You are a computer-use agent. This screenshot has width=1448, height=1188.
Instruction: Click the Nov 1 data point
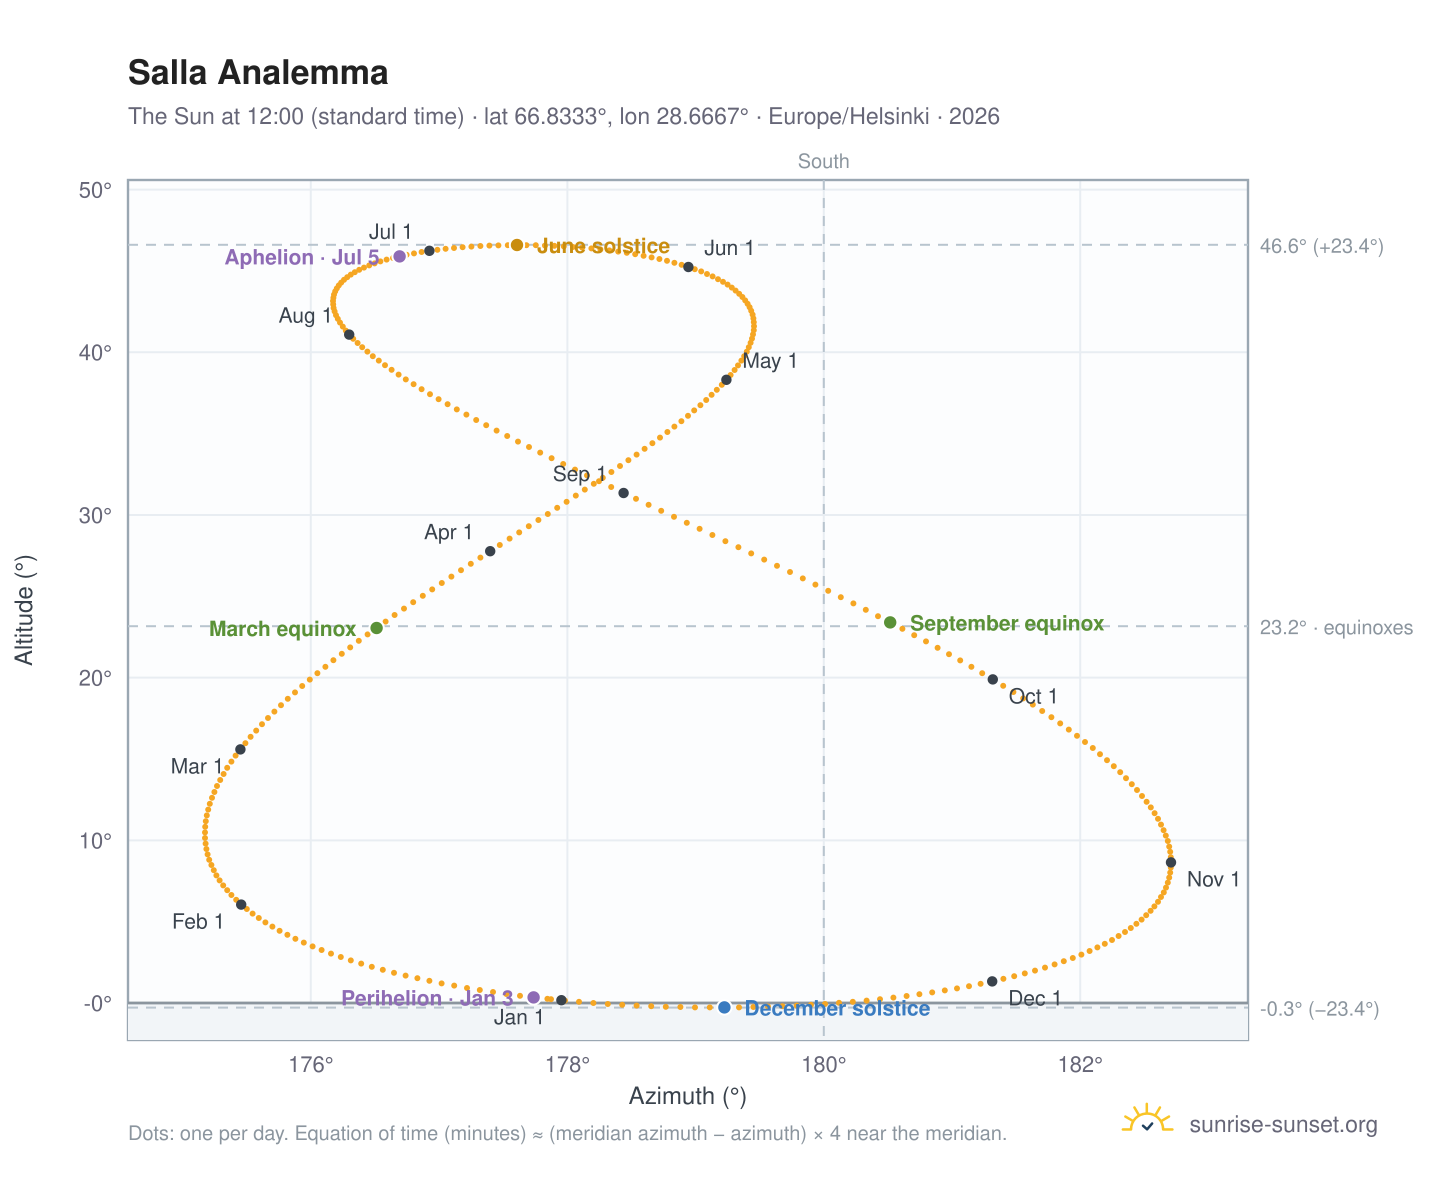tap(1171, 862)
